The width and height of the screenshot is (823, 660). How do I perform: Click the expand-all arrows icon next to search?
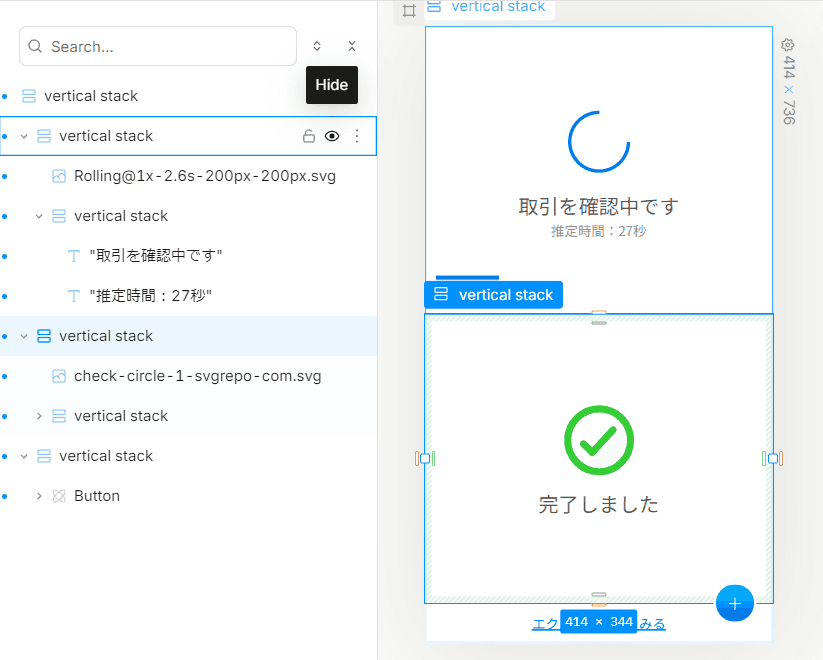coord(317,46)
